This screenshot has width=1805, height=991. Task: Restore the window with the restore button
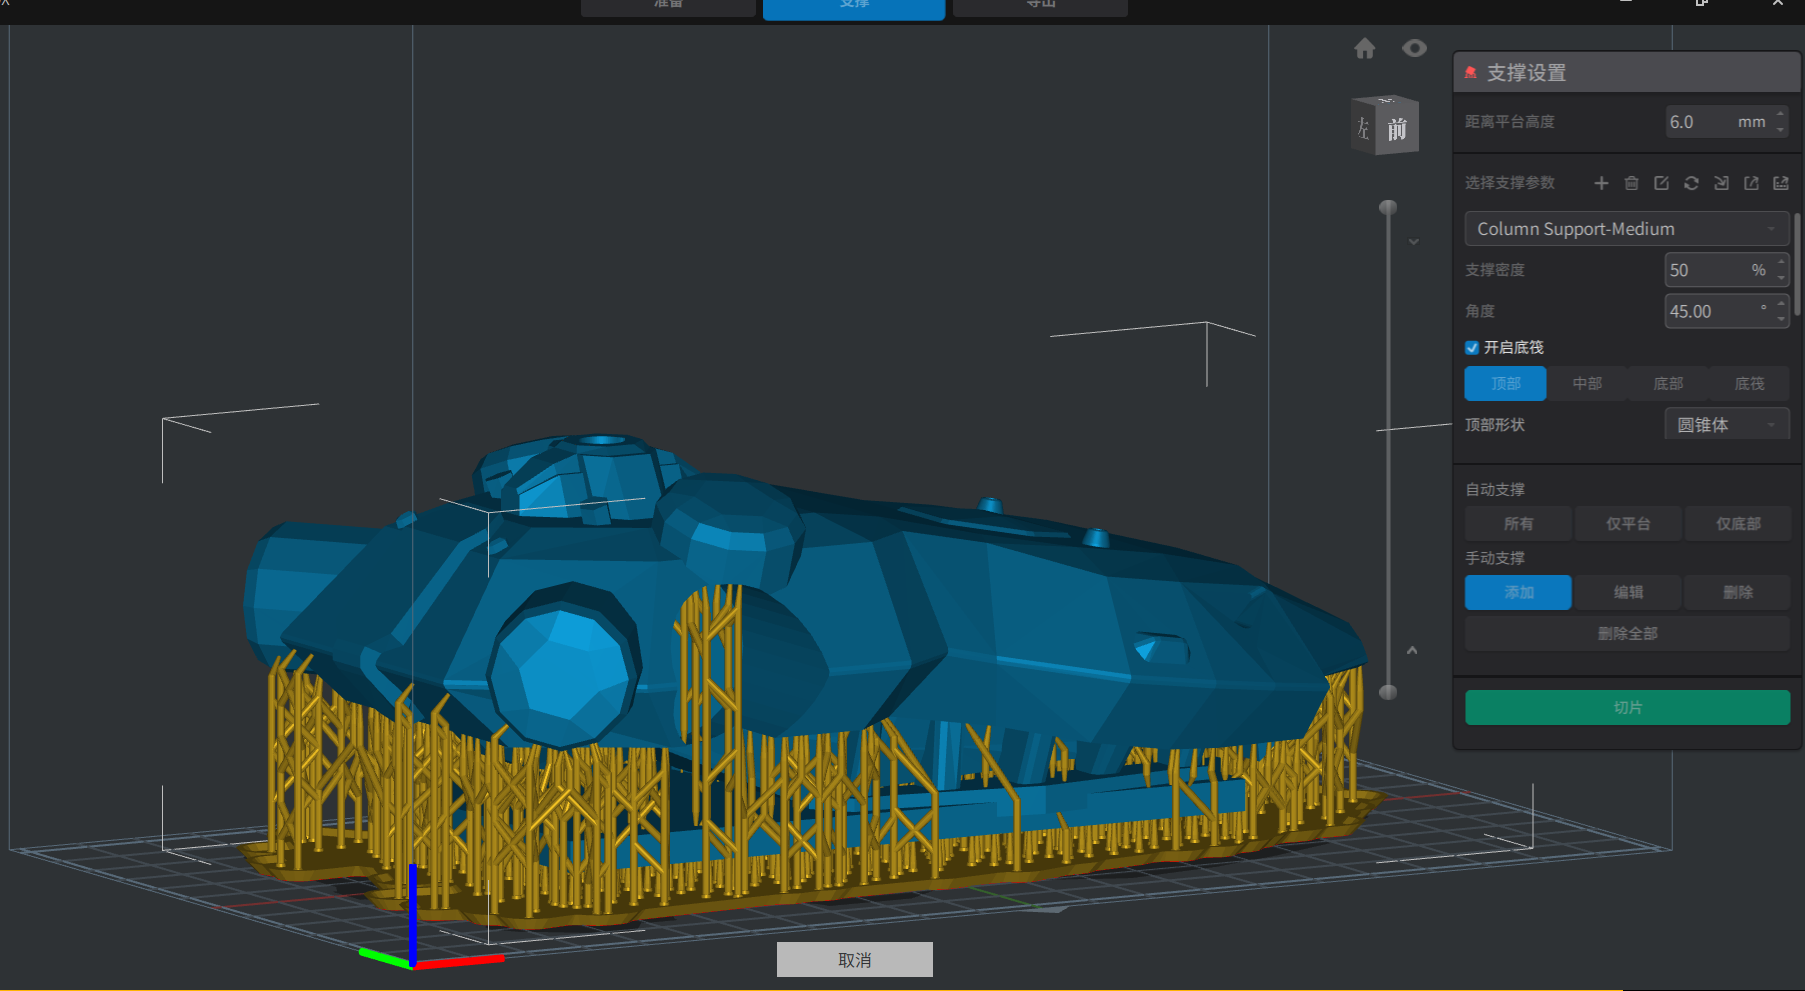1701,3
